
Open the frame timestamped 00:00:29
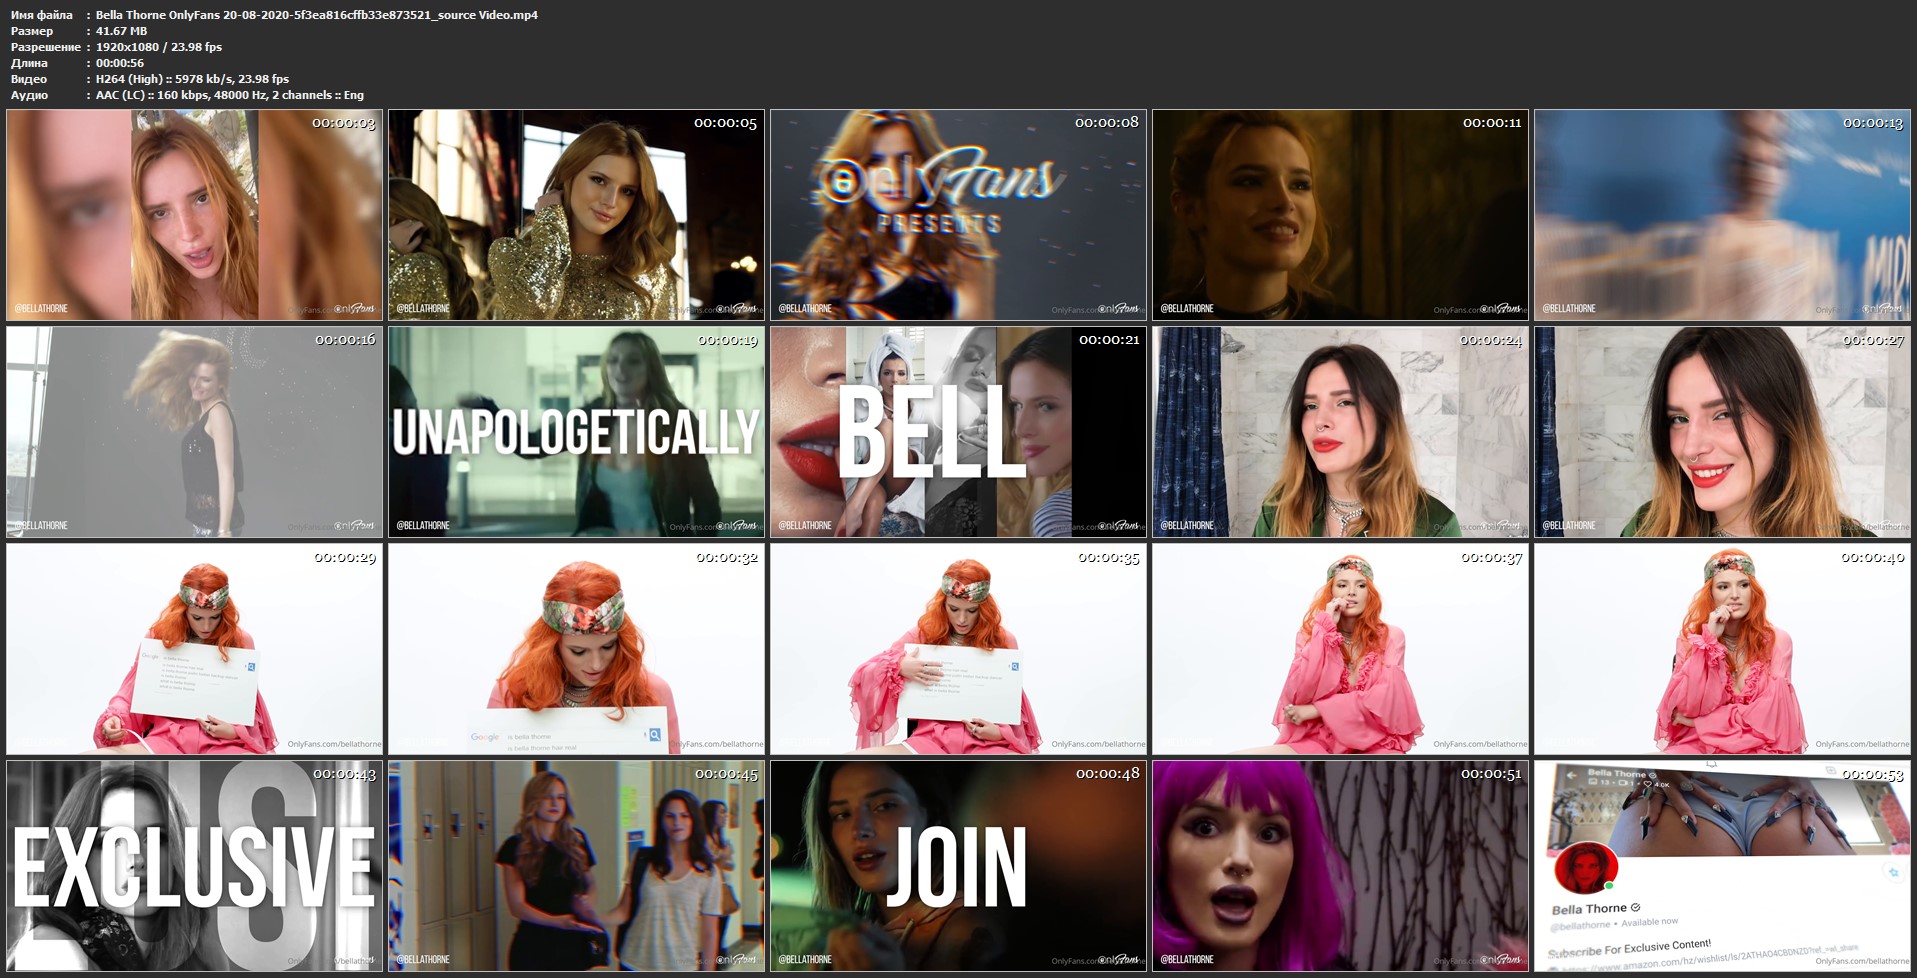click(194, 649)
